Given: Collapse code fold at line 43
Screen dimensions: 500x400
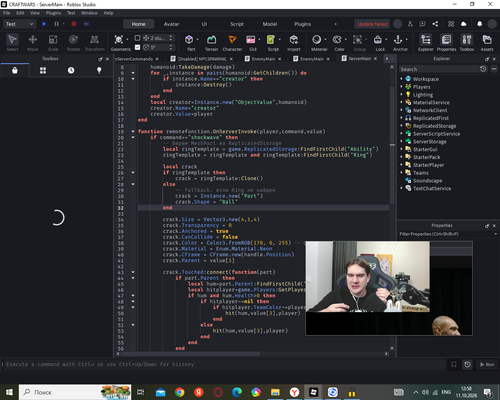Looking at the screenshot, I should 133,272.
